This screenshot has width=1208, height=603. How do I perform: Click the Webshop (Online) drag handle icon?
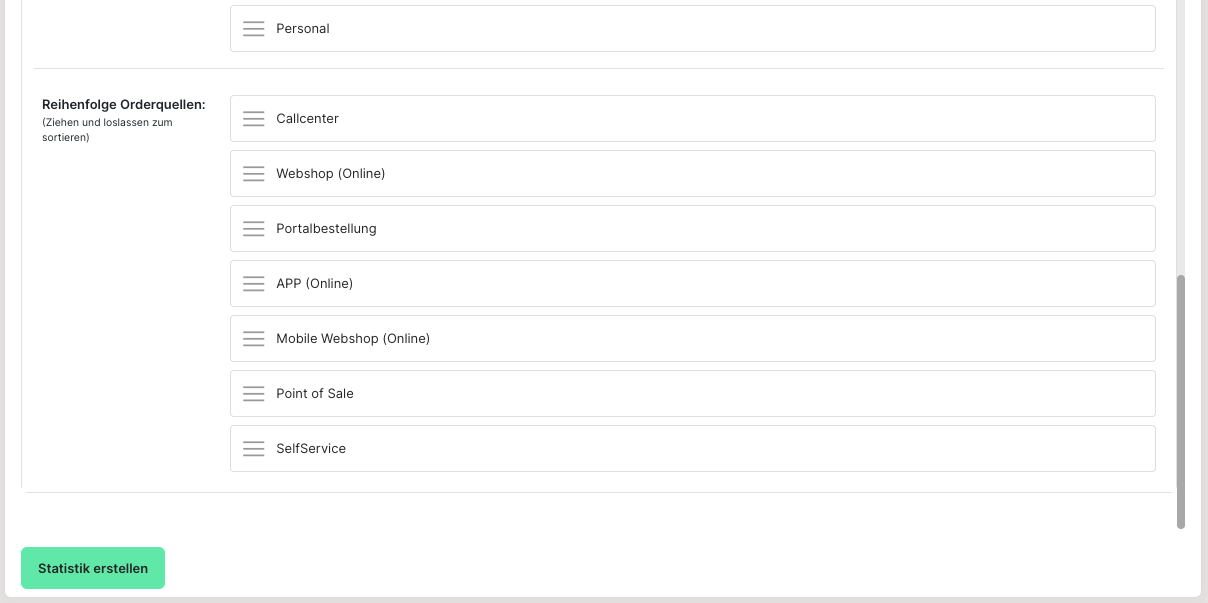pos(254,174)
